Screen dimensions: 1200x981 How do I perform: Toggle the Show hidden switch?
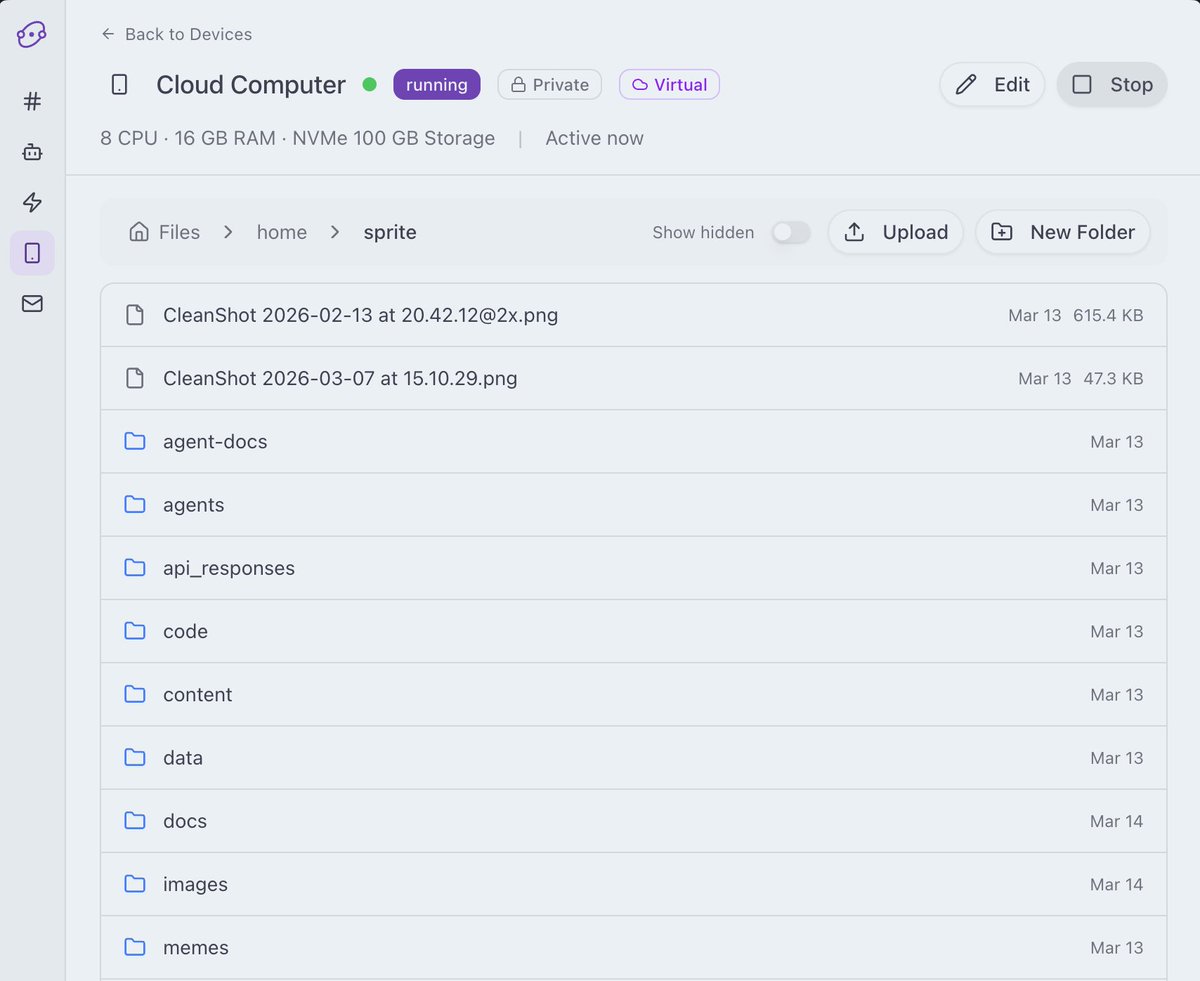coord(791,232)
